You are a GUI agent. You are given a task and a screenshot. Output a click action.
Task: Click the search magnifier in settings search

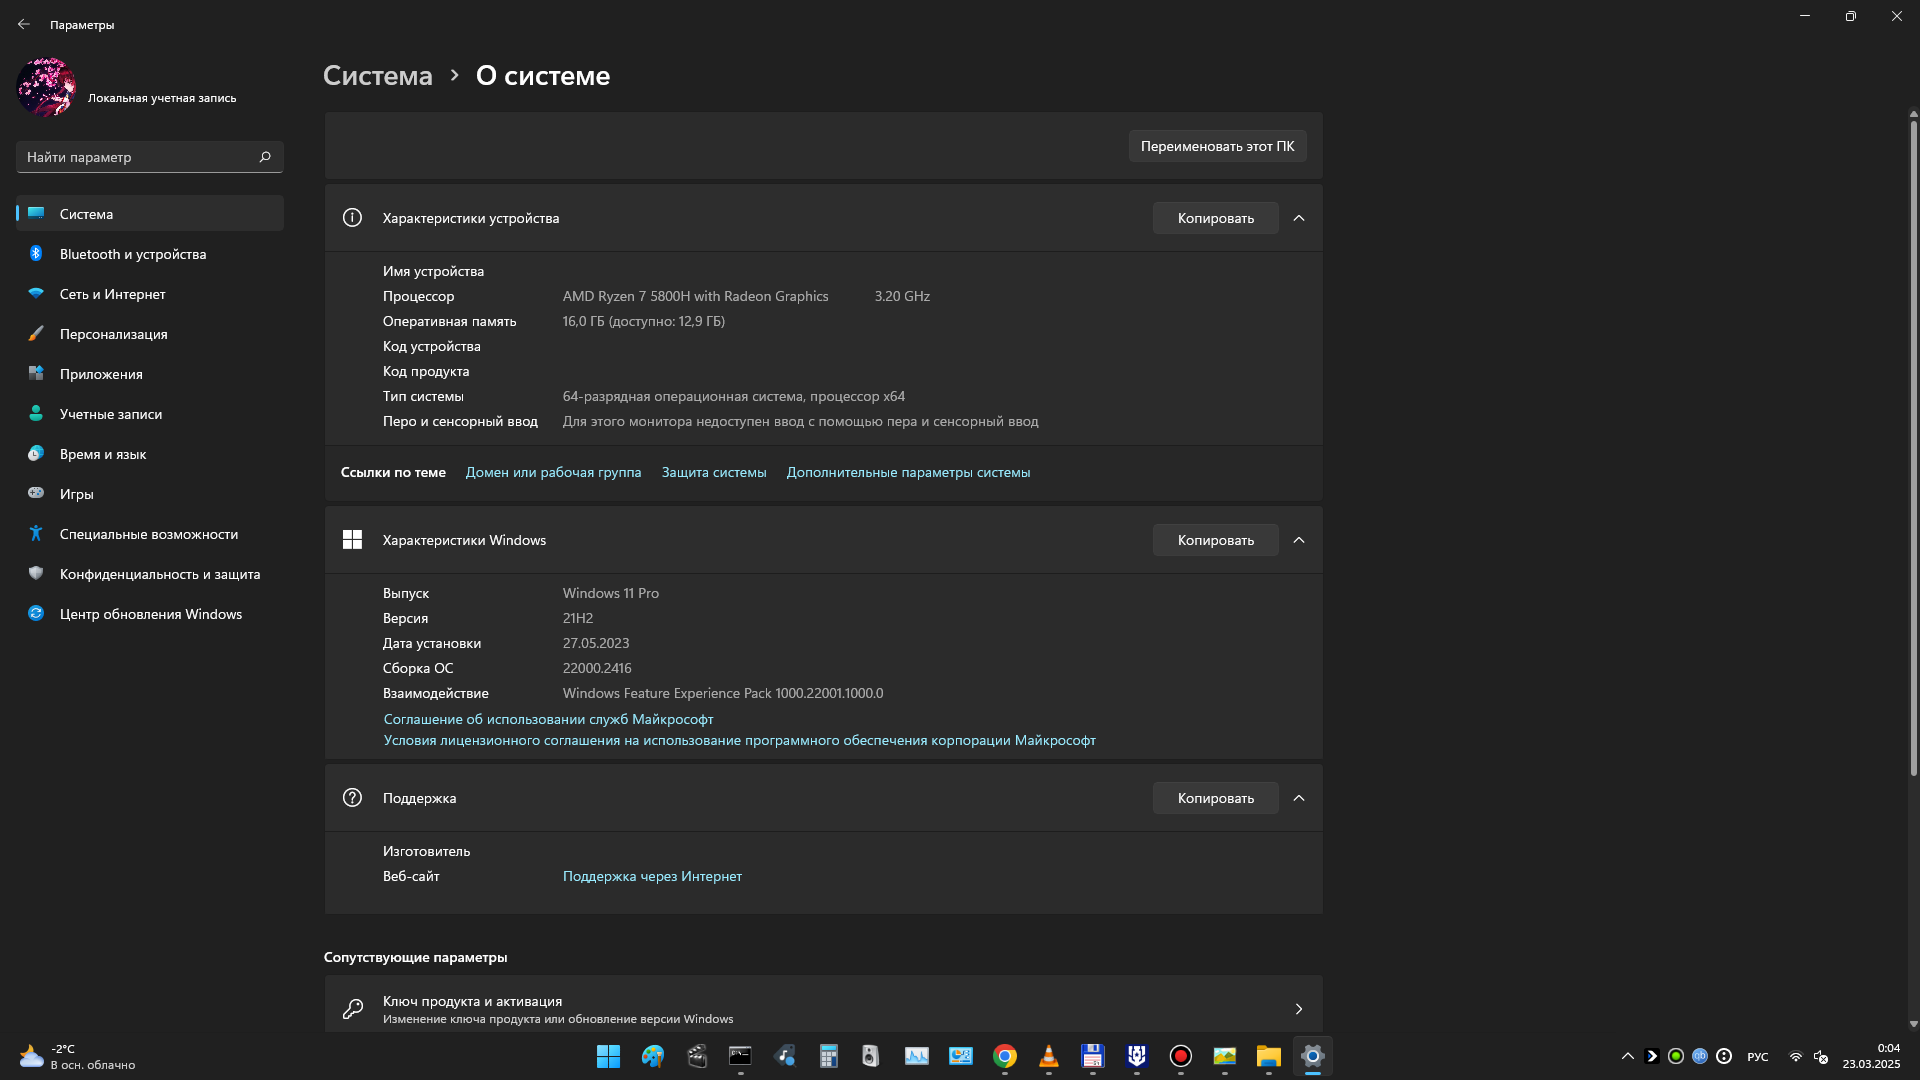(x=265, y=157)
